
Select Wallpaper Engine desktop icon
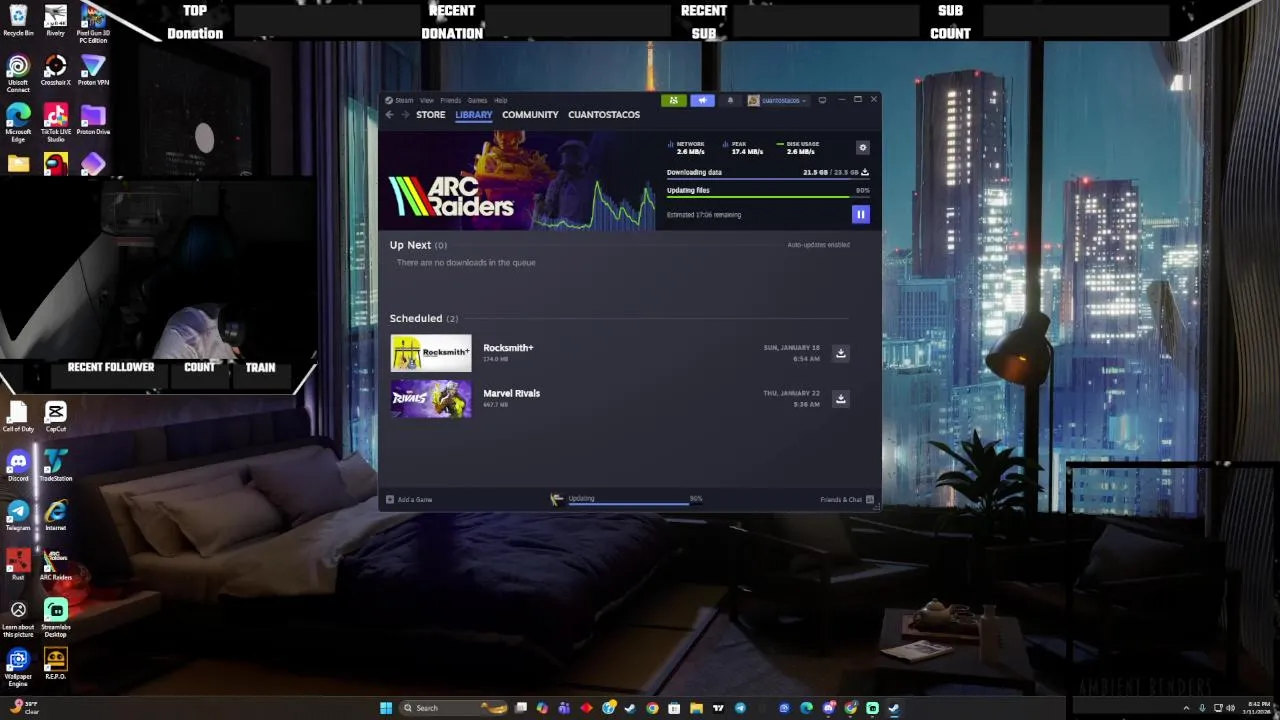(18, 667)
